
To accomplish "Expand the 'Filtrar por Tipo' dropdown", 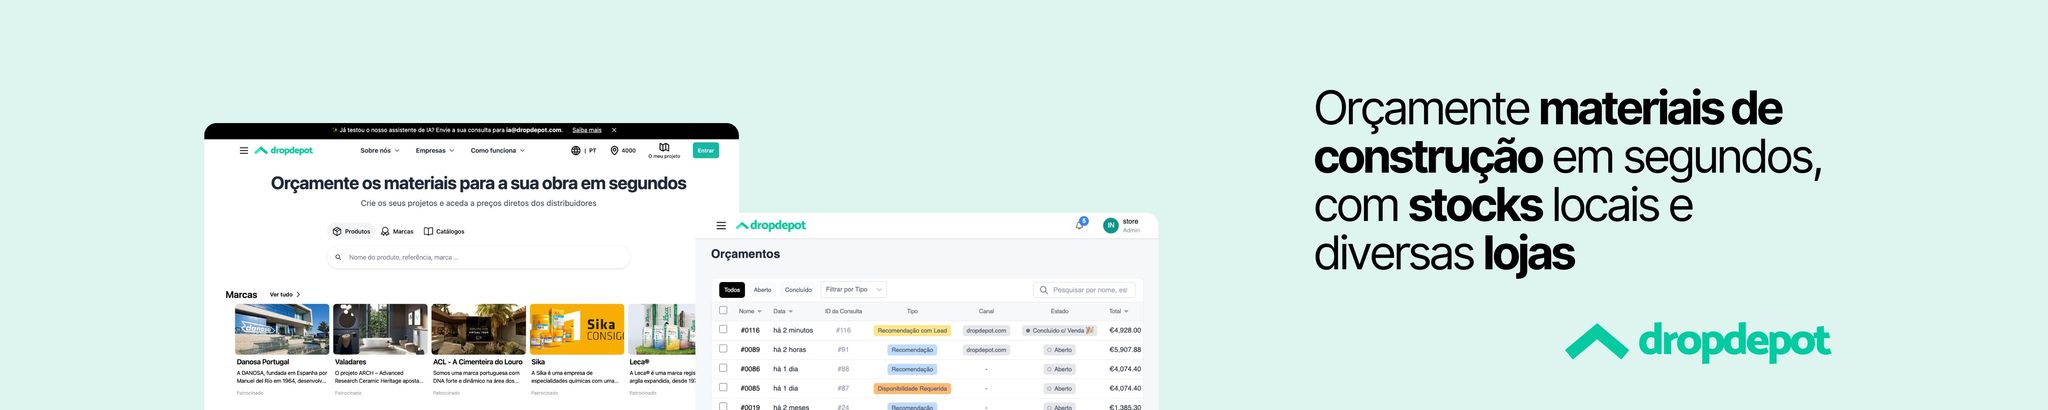I will point(853,290).
